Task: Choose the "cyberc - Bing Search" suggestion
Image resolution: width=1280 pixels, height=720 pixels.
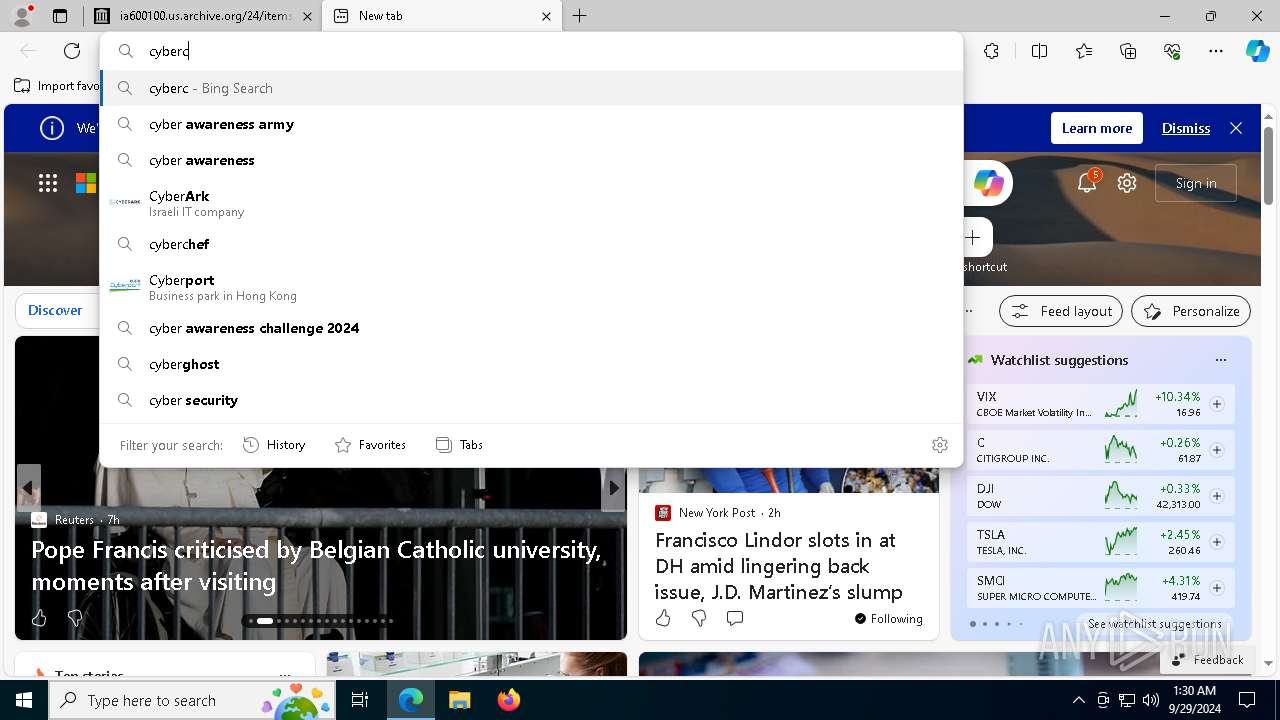Action: (x=531, y=88)
